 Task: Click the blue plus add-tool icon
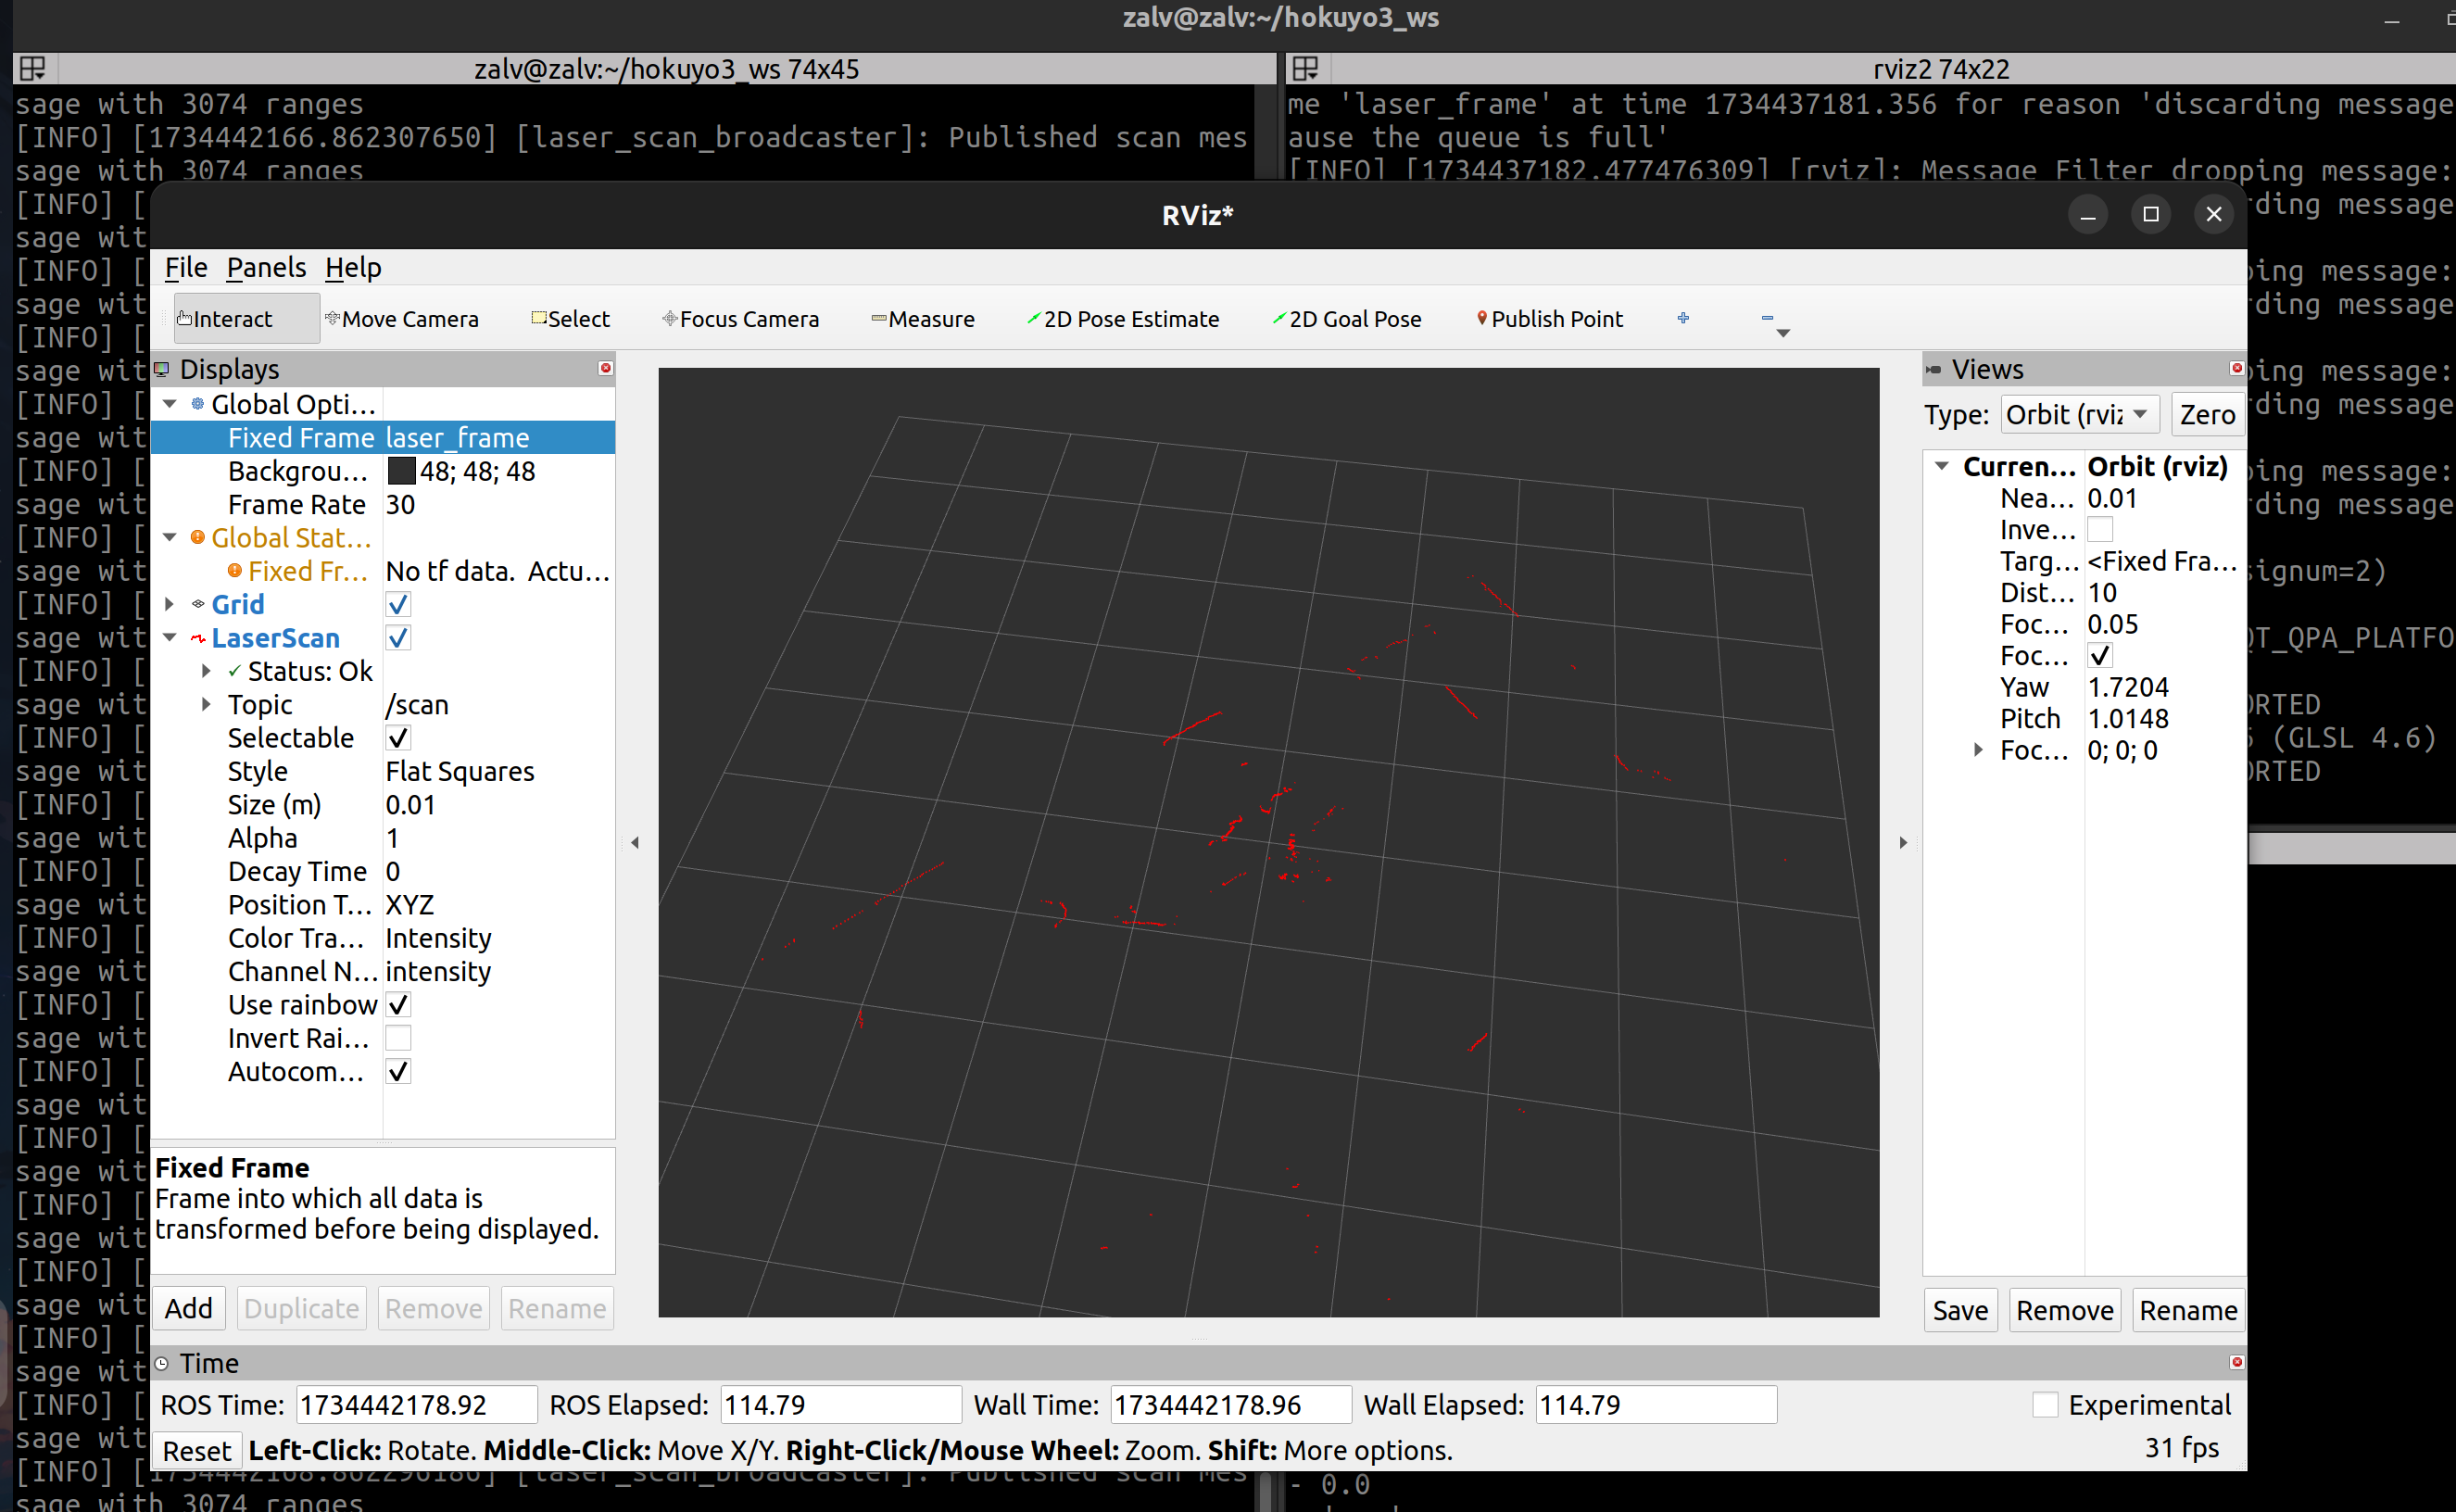click(1683, 318)
